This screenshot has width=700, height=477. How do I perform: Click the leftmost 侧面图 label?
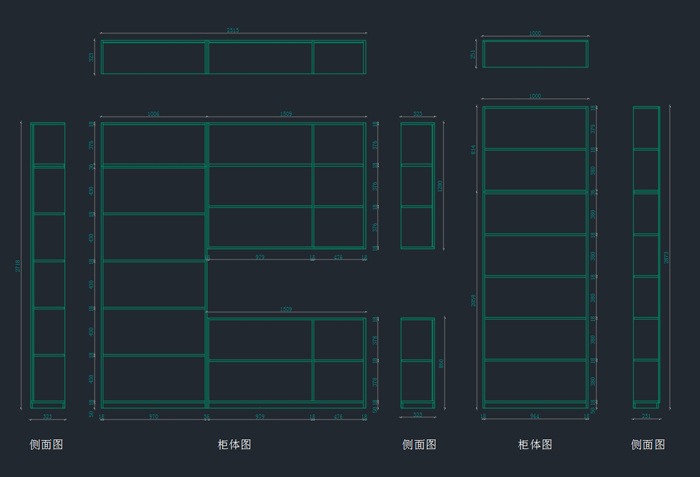tap(47, 445)
